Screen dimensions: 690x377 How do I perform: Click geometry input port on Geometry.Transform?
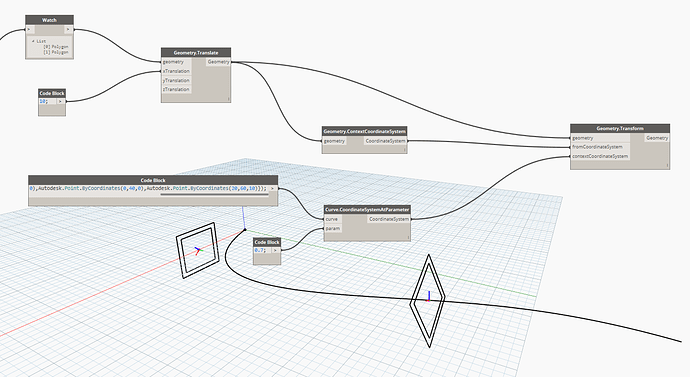600,138
